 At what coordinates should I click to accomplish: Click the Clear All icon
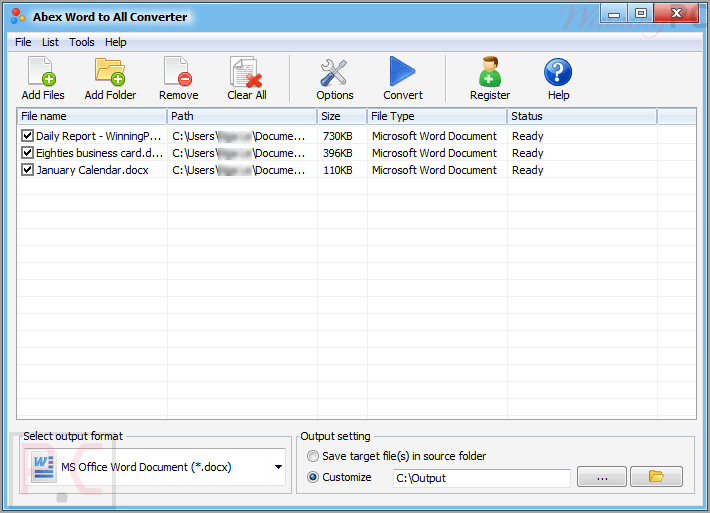[246, 72]
